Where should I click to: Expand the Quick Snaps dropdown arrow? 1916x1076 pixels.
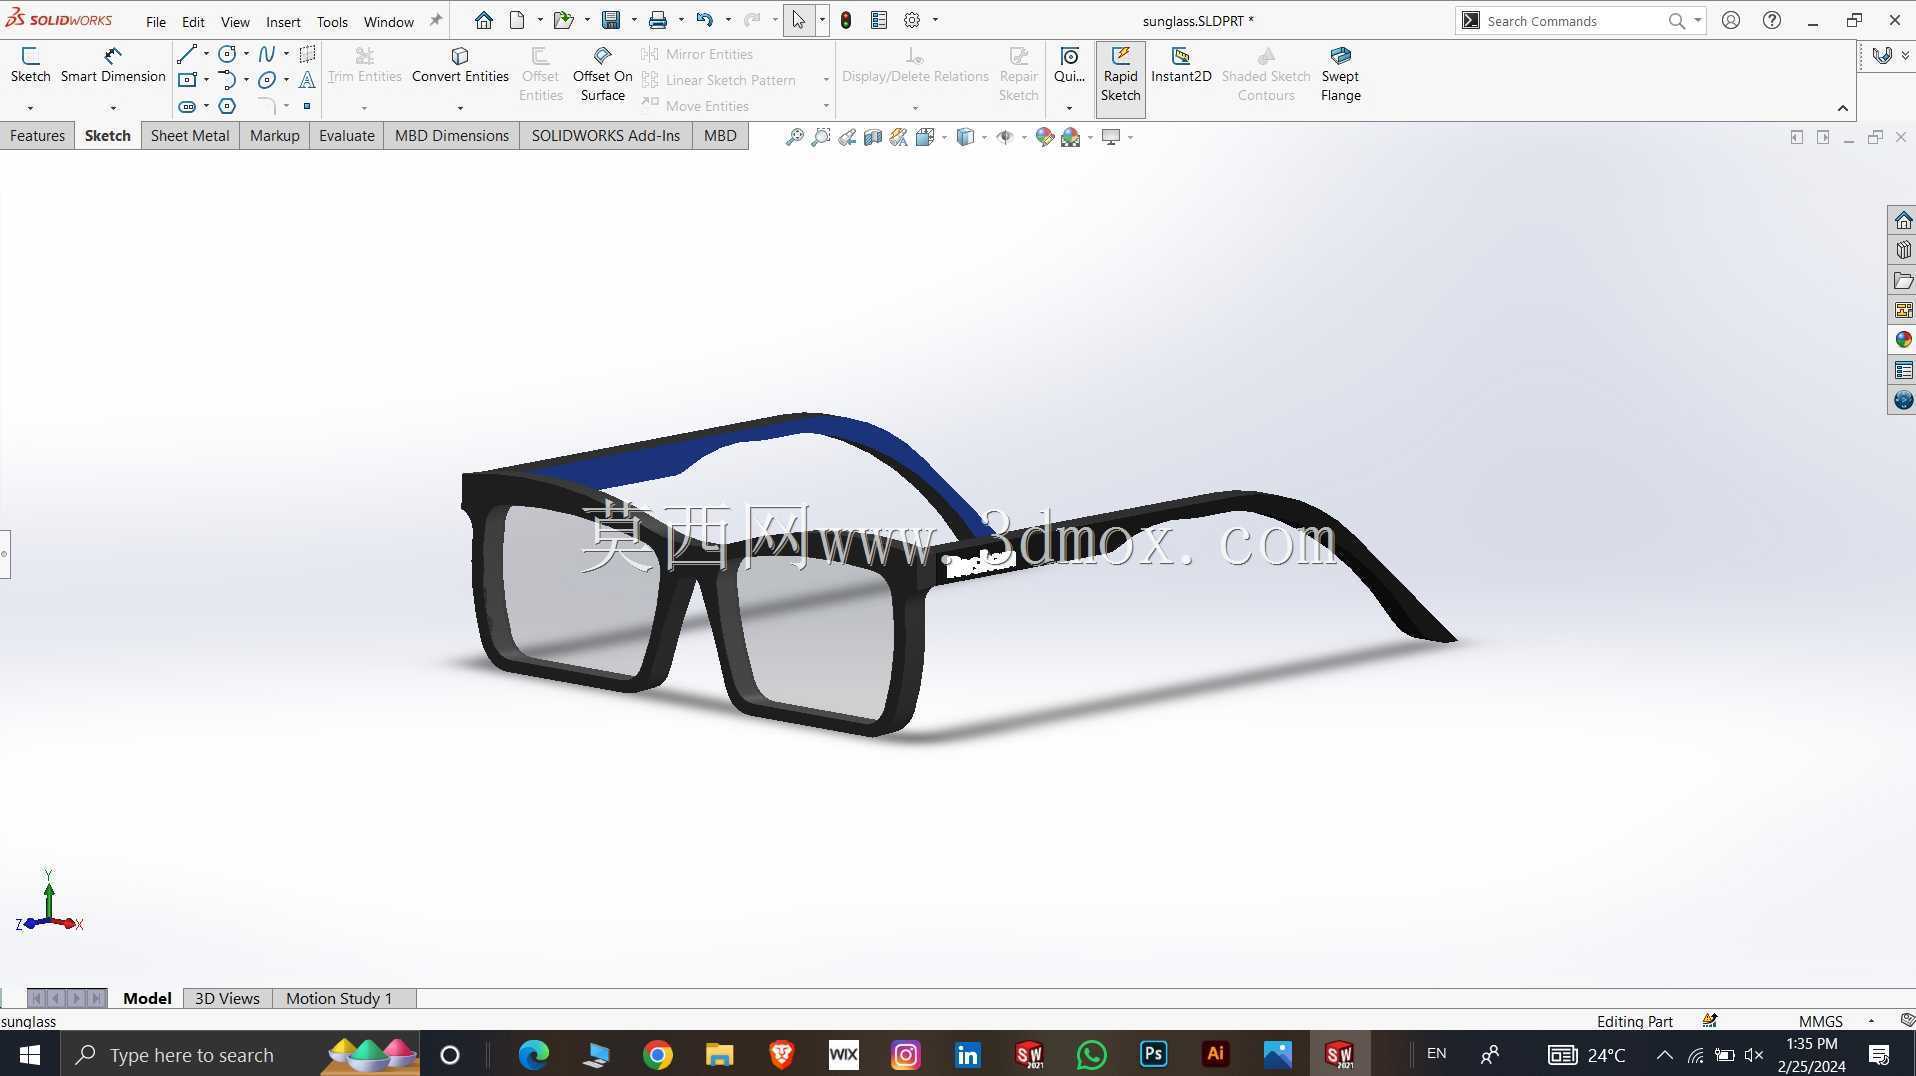click(1069, 107)
